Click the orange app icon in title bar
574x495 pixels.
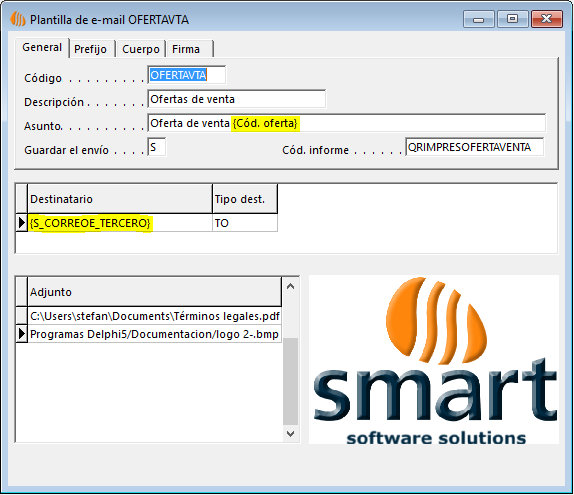tap(17, 19)
